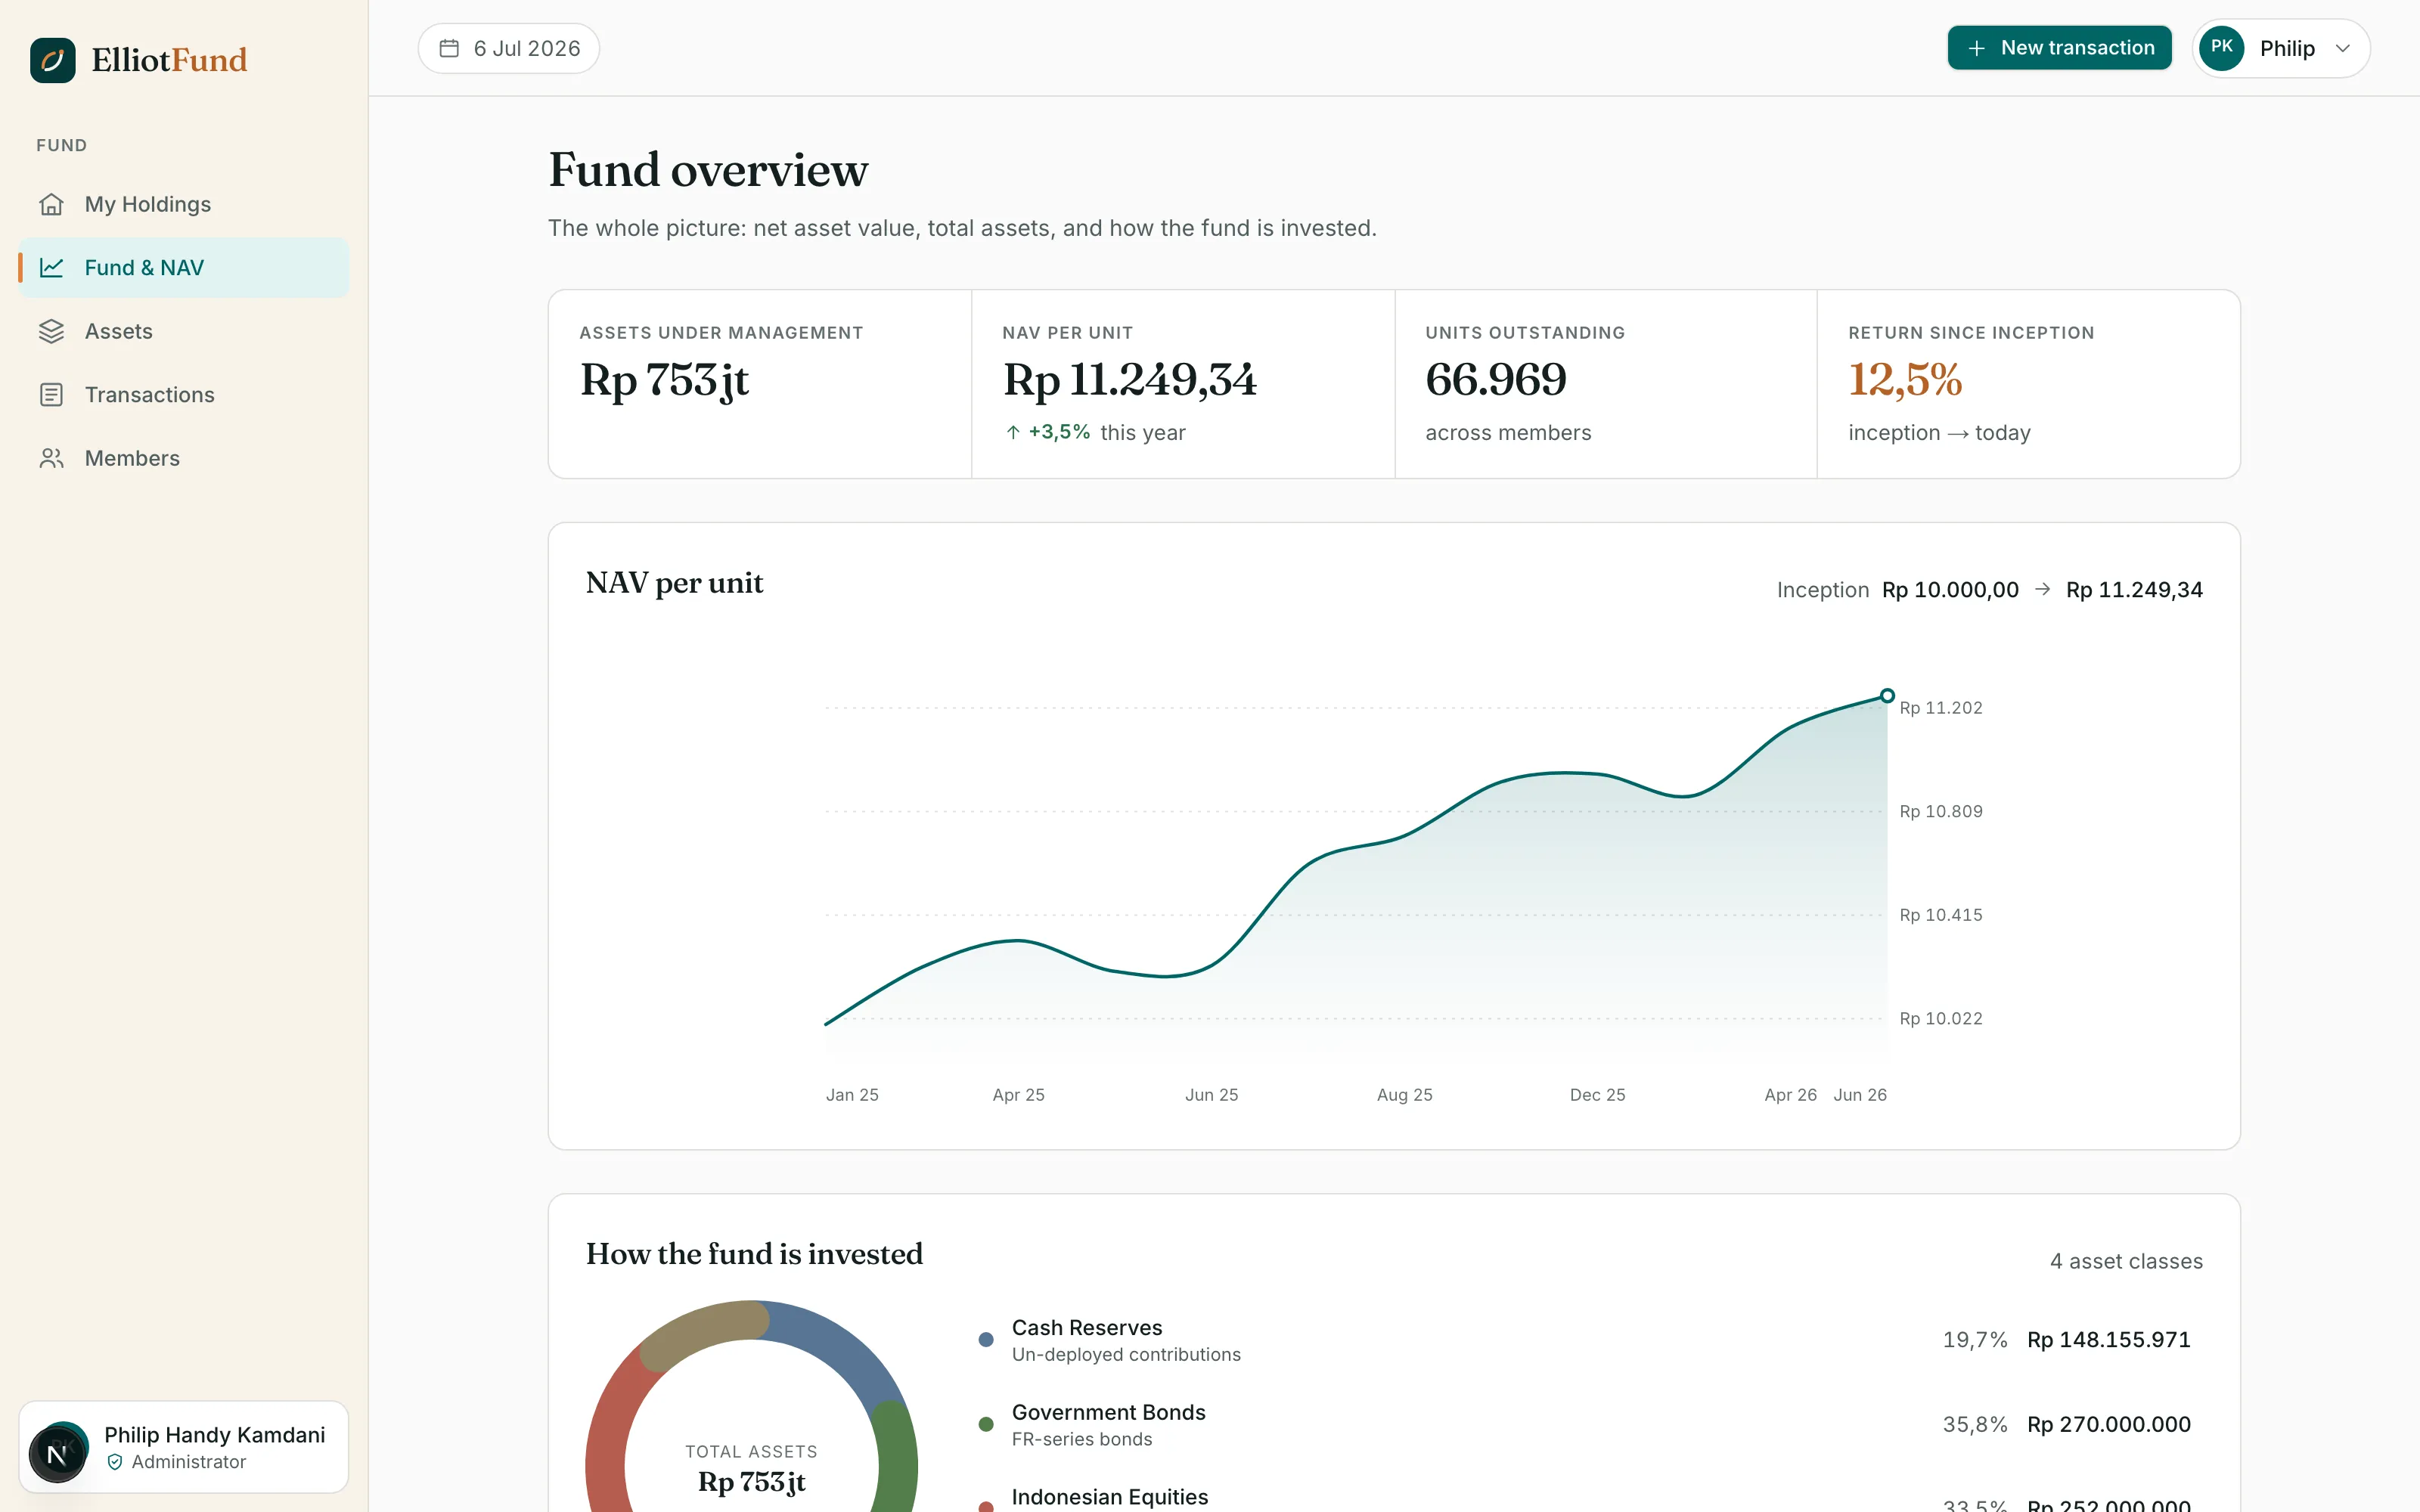Click the ElliotFund brand name
This screenshot has width=2420, height=1512.
click(169, 60)
